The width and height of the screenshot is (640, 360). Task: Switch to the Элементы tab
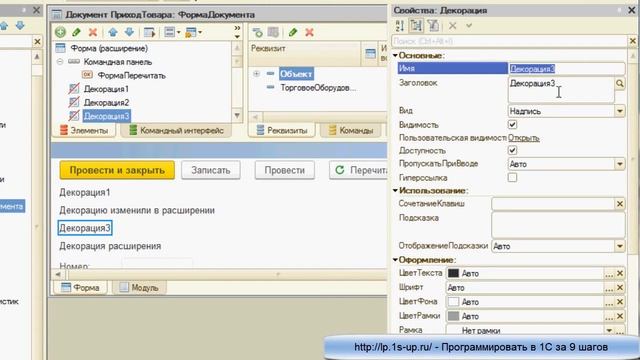click(84, 131)
